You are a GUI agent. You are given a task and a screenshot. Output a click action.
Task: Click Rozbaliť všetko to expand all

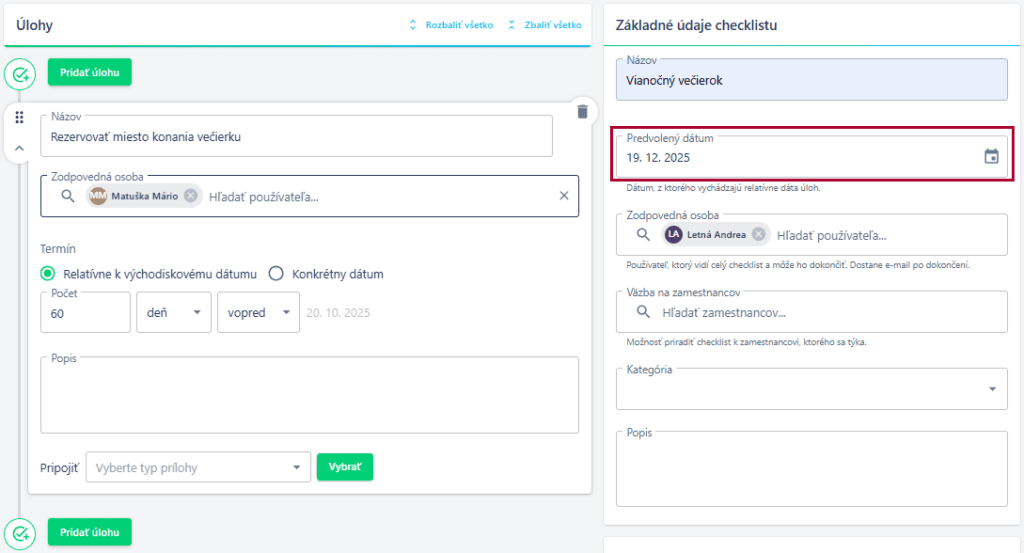click(x=451, y=25)
